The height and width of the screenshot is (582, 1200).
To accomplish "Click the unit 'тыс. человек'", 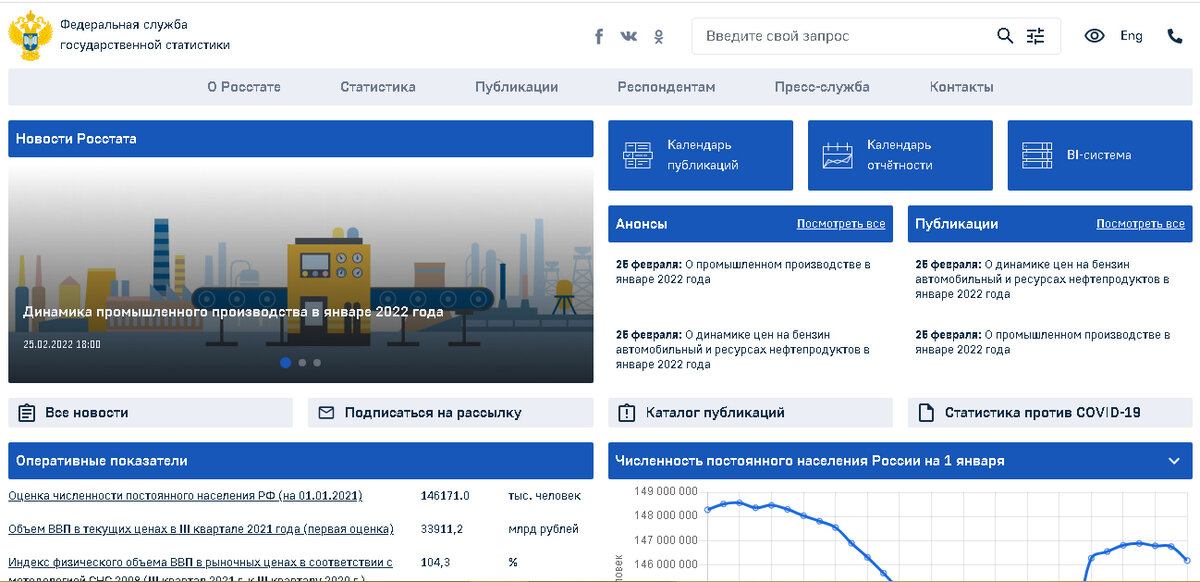I will (544, 496).
